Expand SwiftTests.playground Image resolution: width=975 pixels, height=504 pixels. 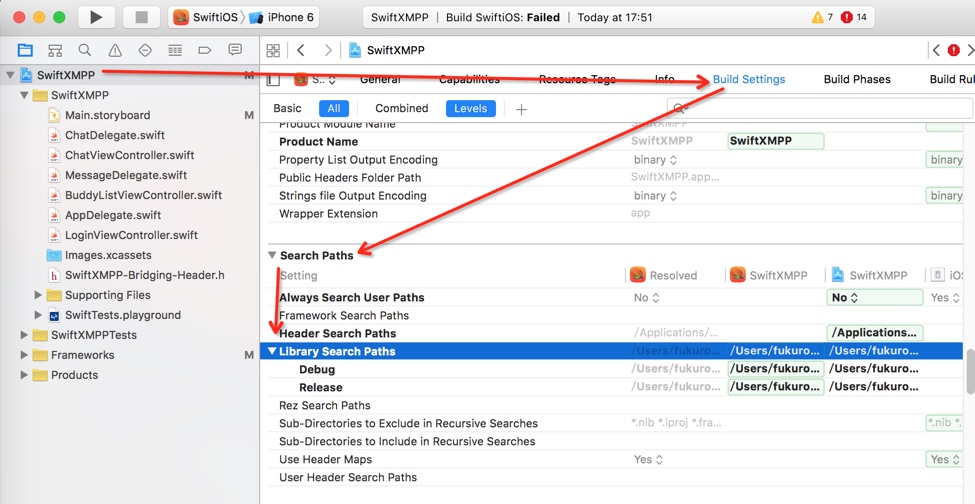39,315
